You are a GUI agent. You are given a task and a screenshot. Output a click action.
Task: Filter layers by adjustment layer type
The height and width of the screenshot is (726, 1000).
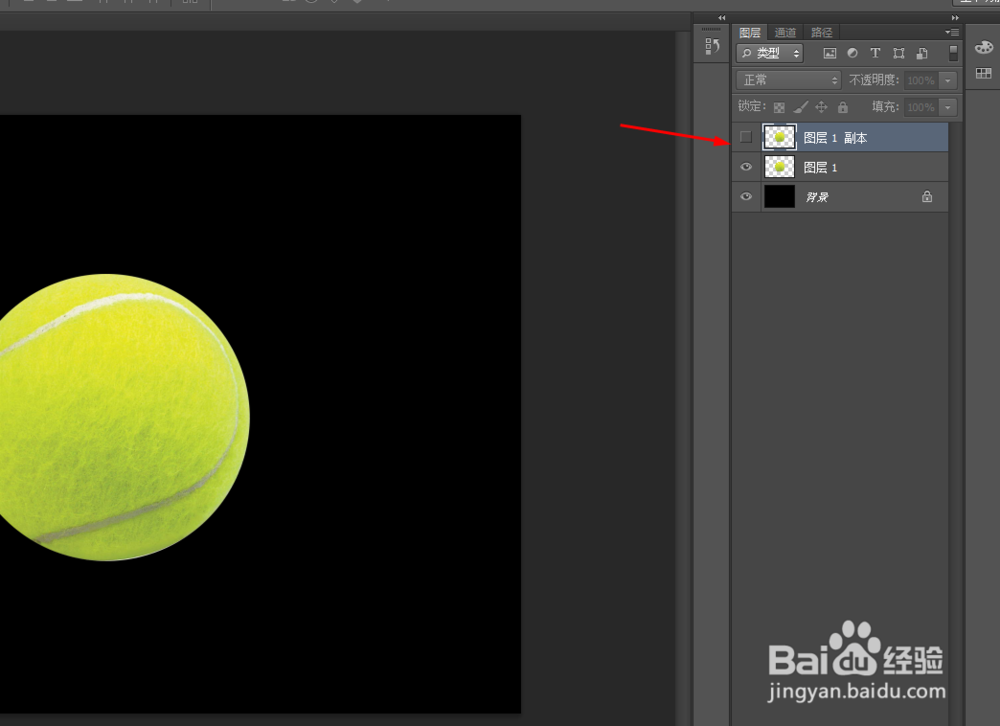point(852,54)
